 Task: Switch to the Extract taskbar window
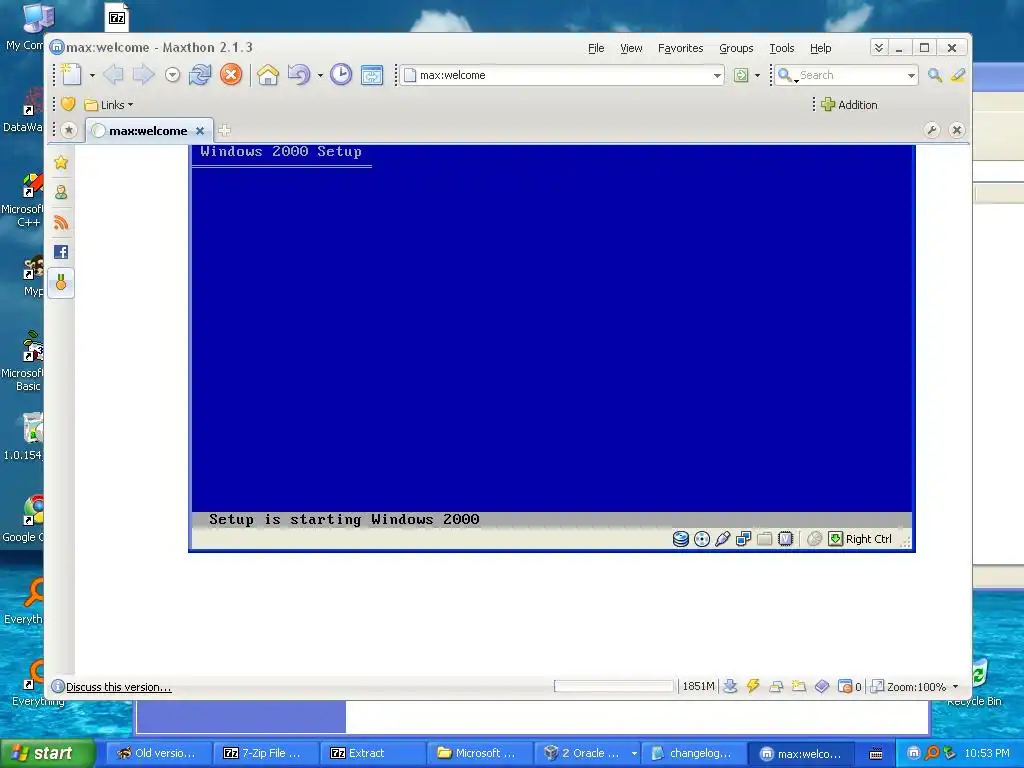[x=372, y=754]
